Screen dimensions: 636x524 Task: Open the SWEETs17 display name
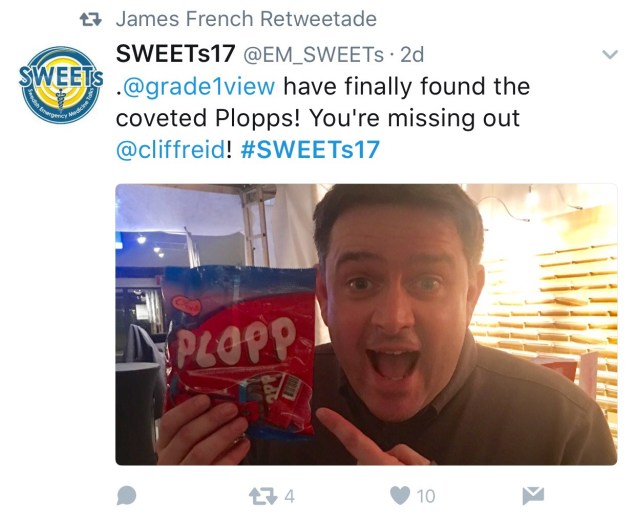point(176,54)
